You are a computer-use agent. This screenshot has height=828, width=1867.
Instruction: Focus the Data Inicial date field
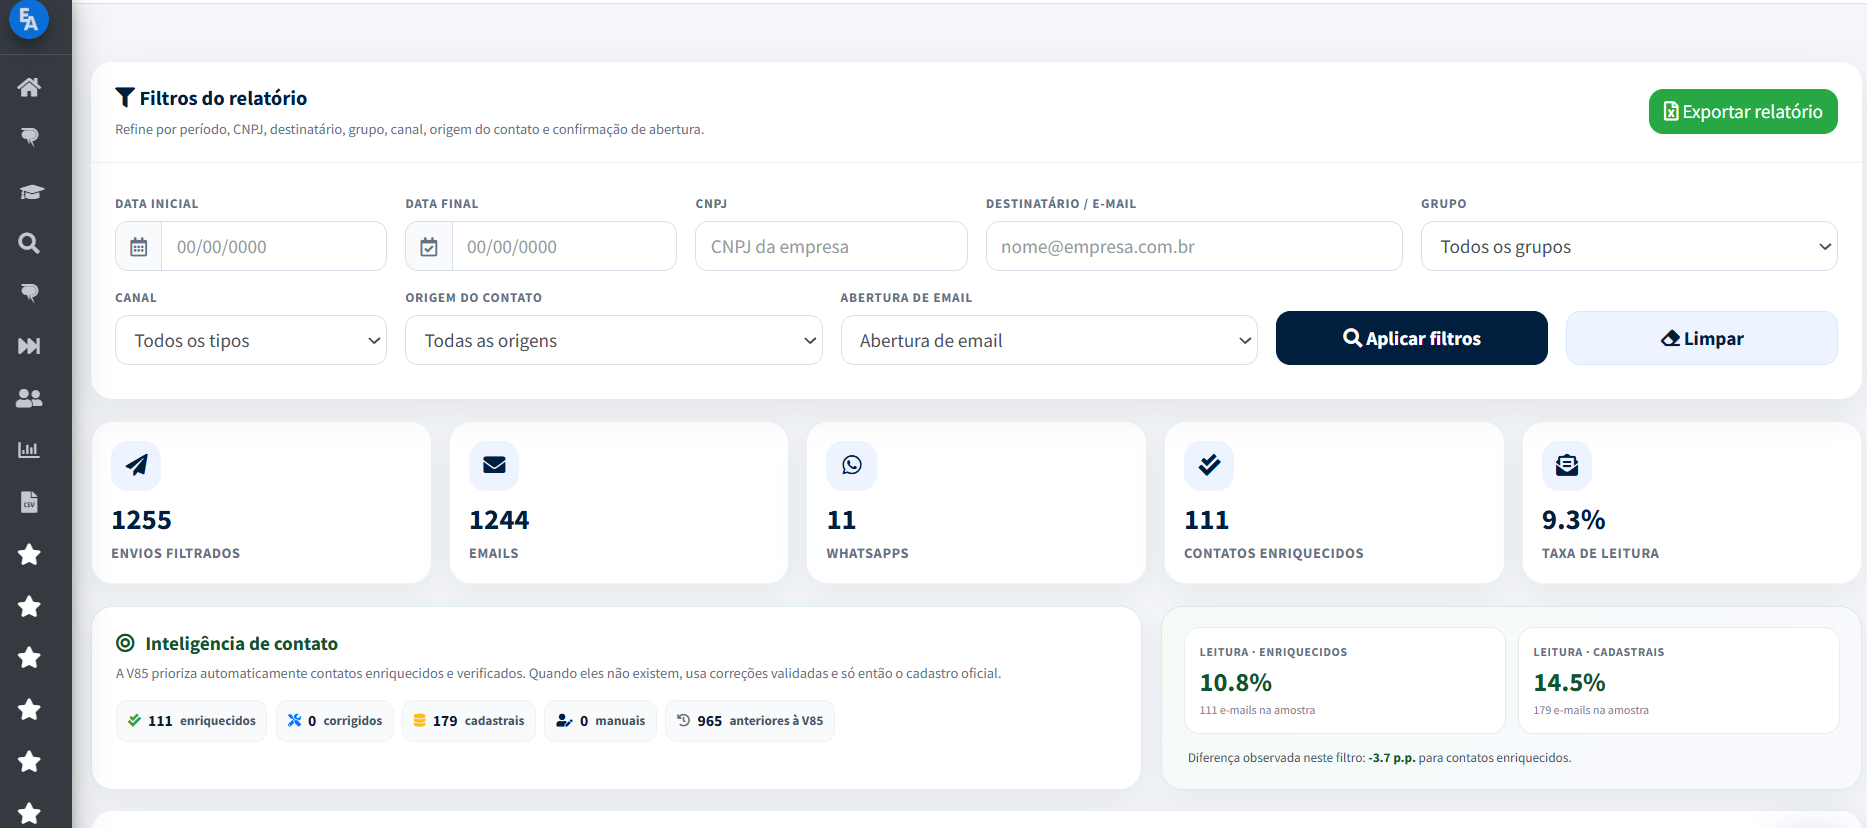click(x=274, y=247)
